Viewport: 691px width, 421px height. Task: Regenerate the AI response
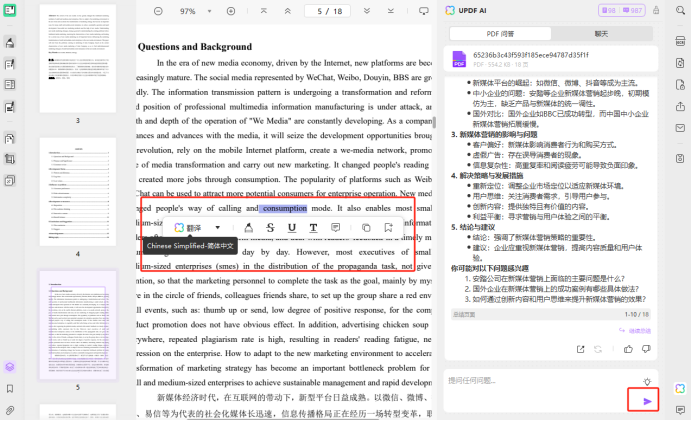pyautogui.click(x=598, y=349)
